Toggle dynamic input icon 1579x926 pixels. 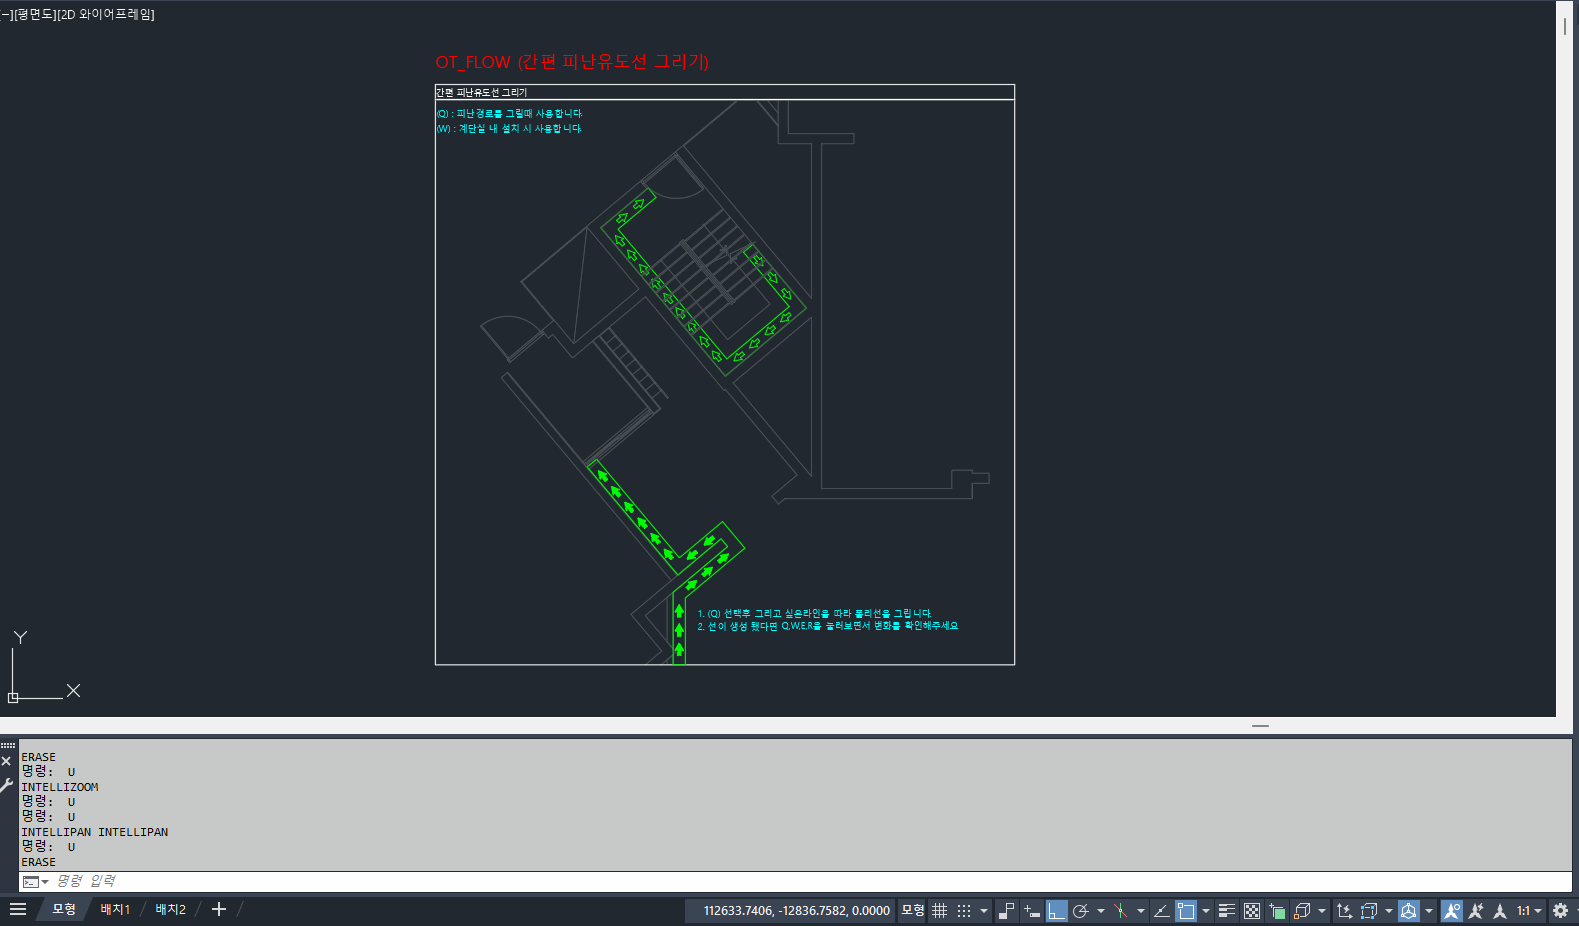coord(1032,911)
